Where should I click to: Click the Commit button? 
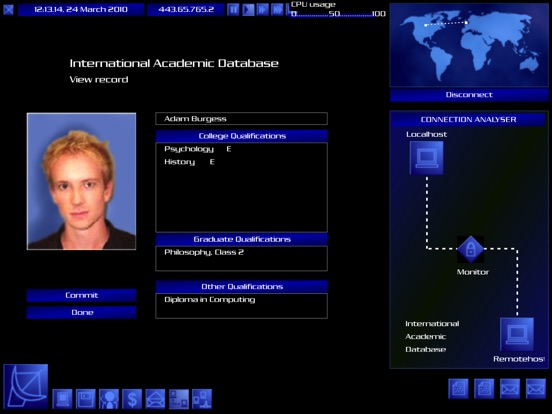(81, 295)
